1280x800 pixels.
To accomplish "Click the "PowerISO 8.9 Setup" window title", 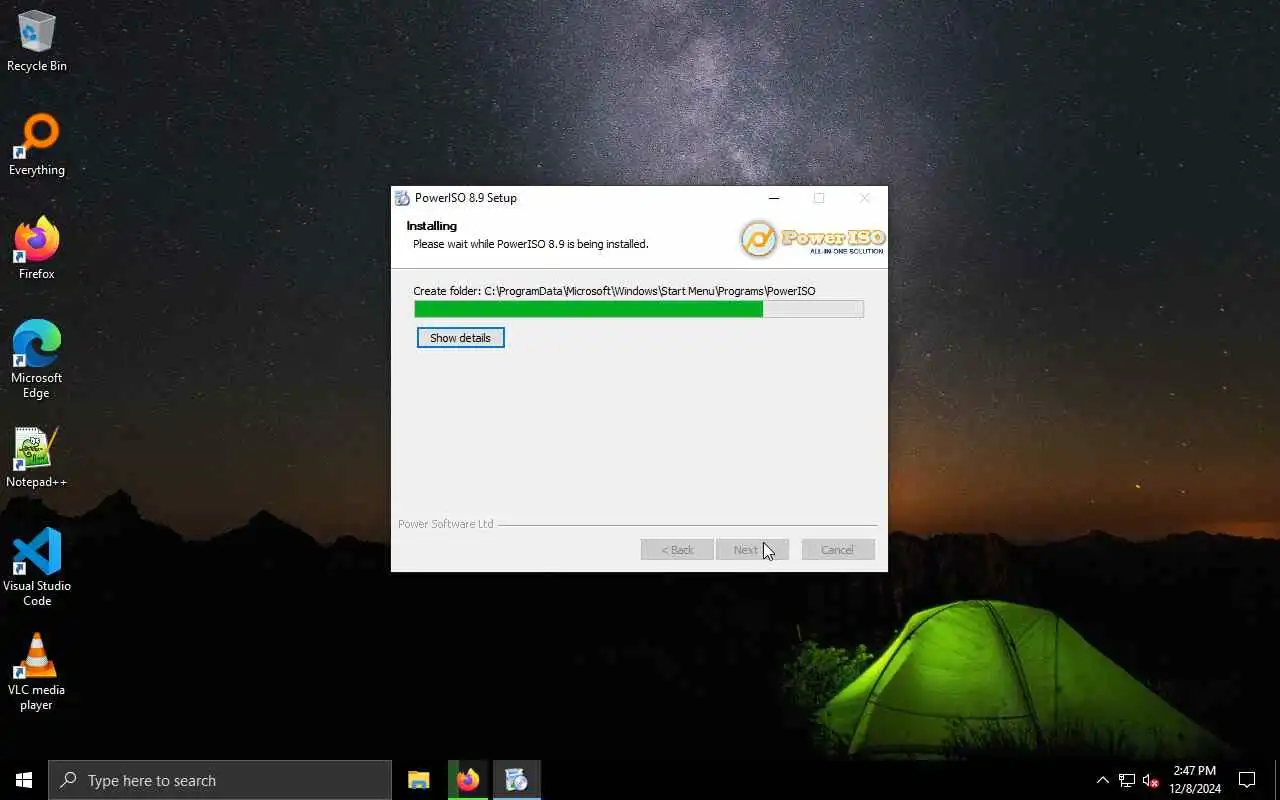I will click(466, 198).
